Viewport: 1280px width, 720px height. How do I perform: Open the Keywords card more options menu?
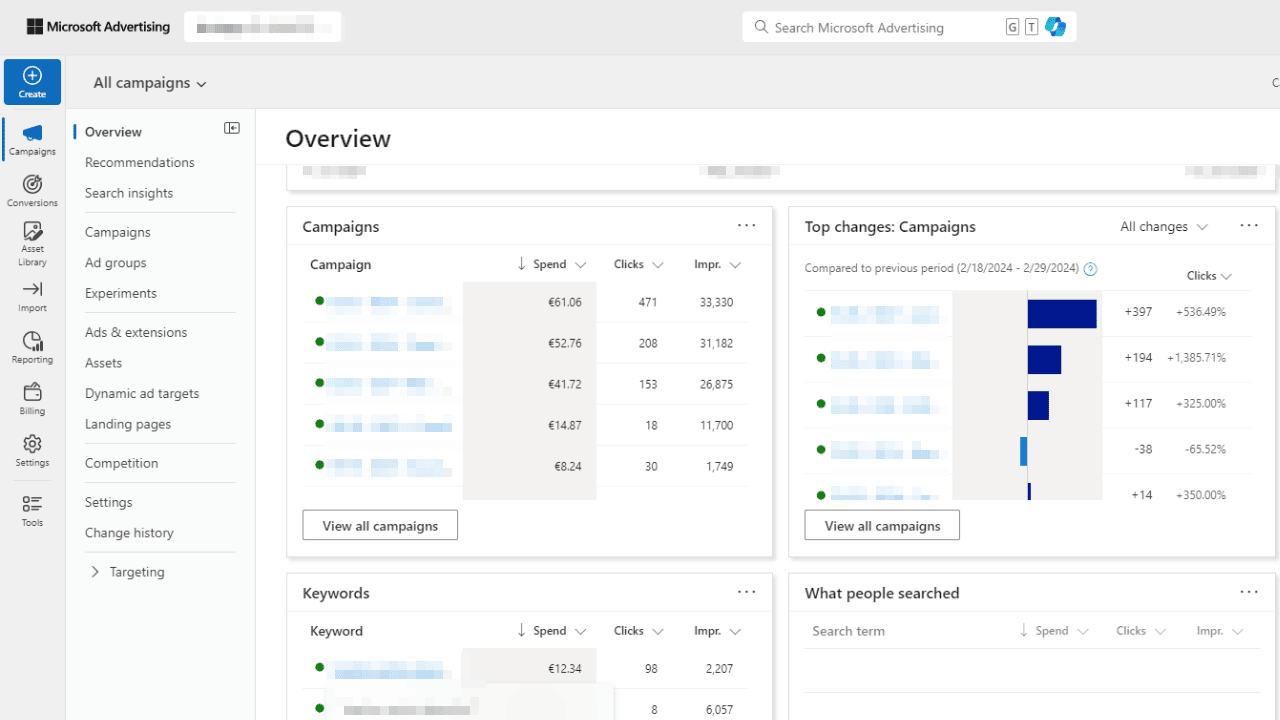pos(746,592)
